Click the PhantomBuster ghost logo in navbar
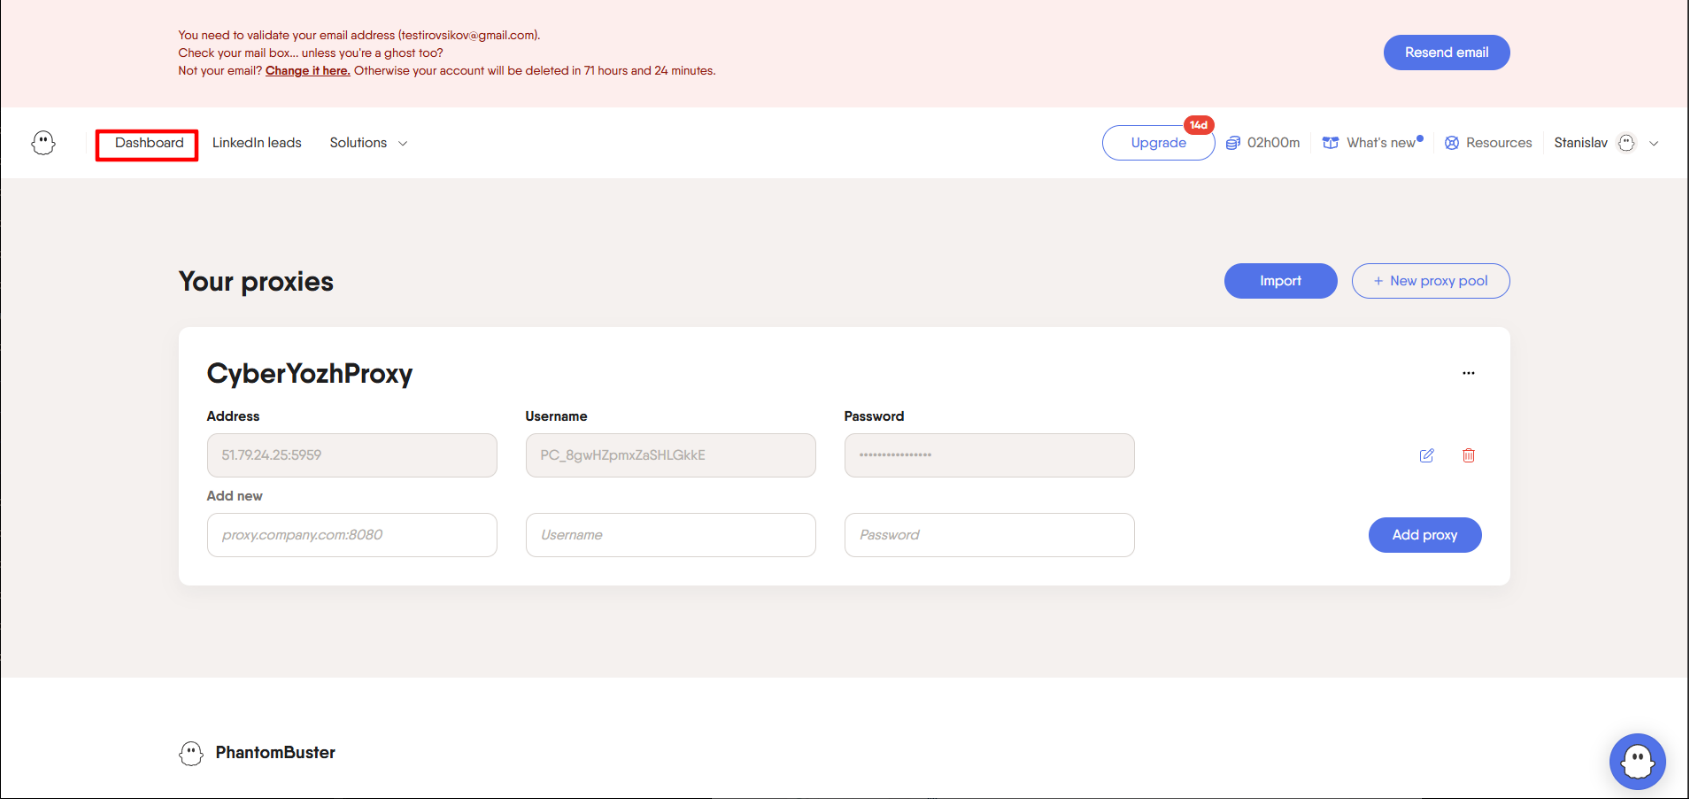1689x799 pixels. click(43, 143)
